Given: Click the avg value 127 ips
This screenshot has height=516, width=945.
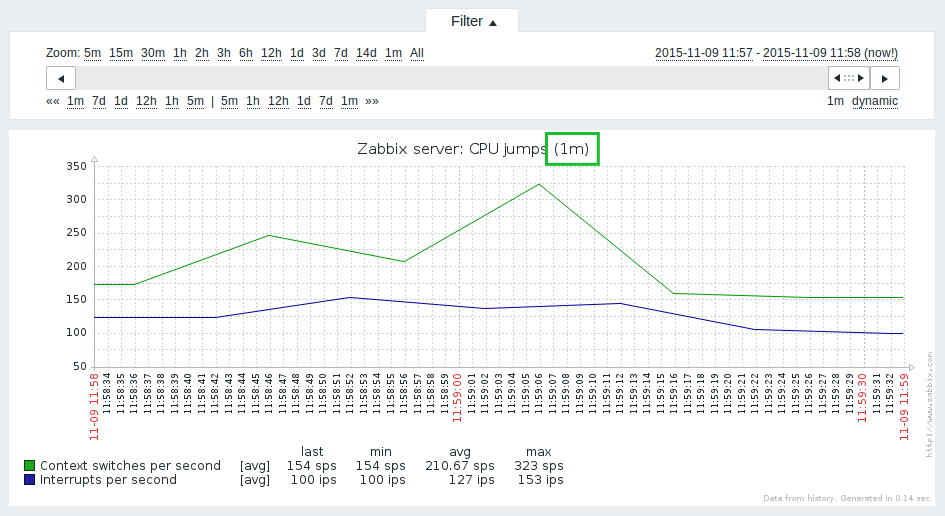Looking at the screenshot, I should coord(471,480).
